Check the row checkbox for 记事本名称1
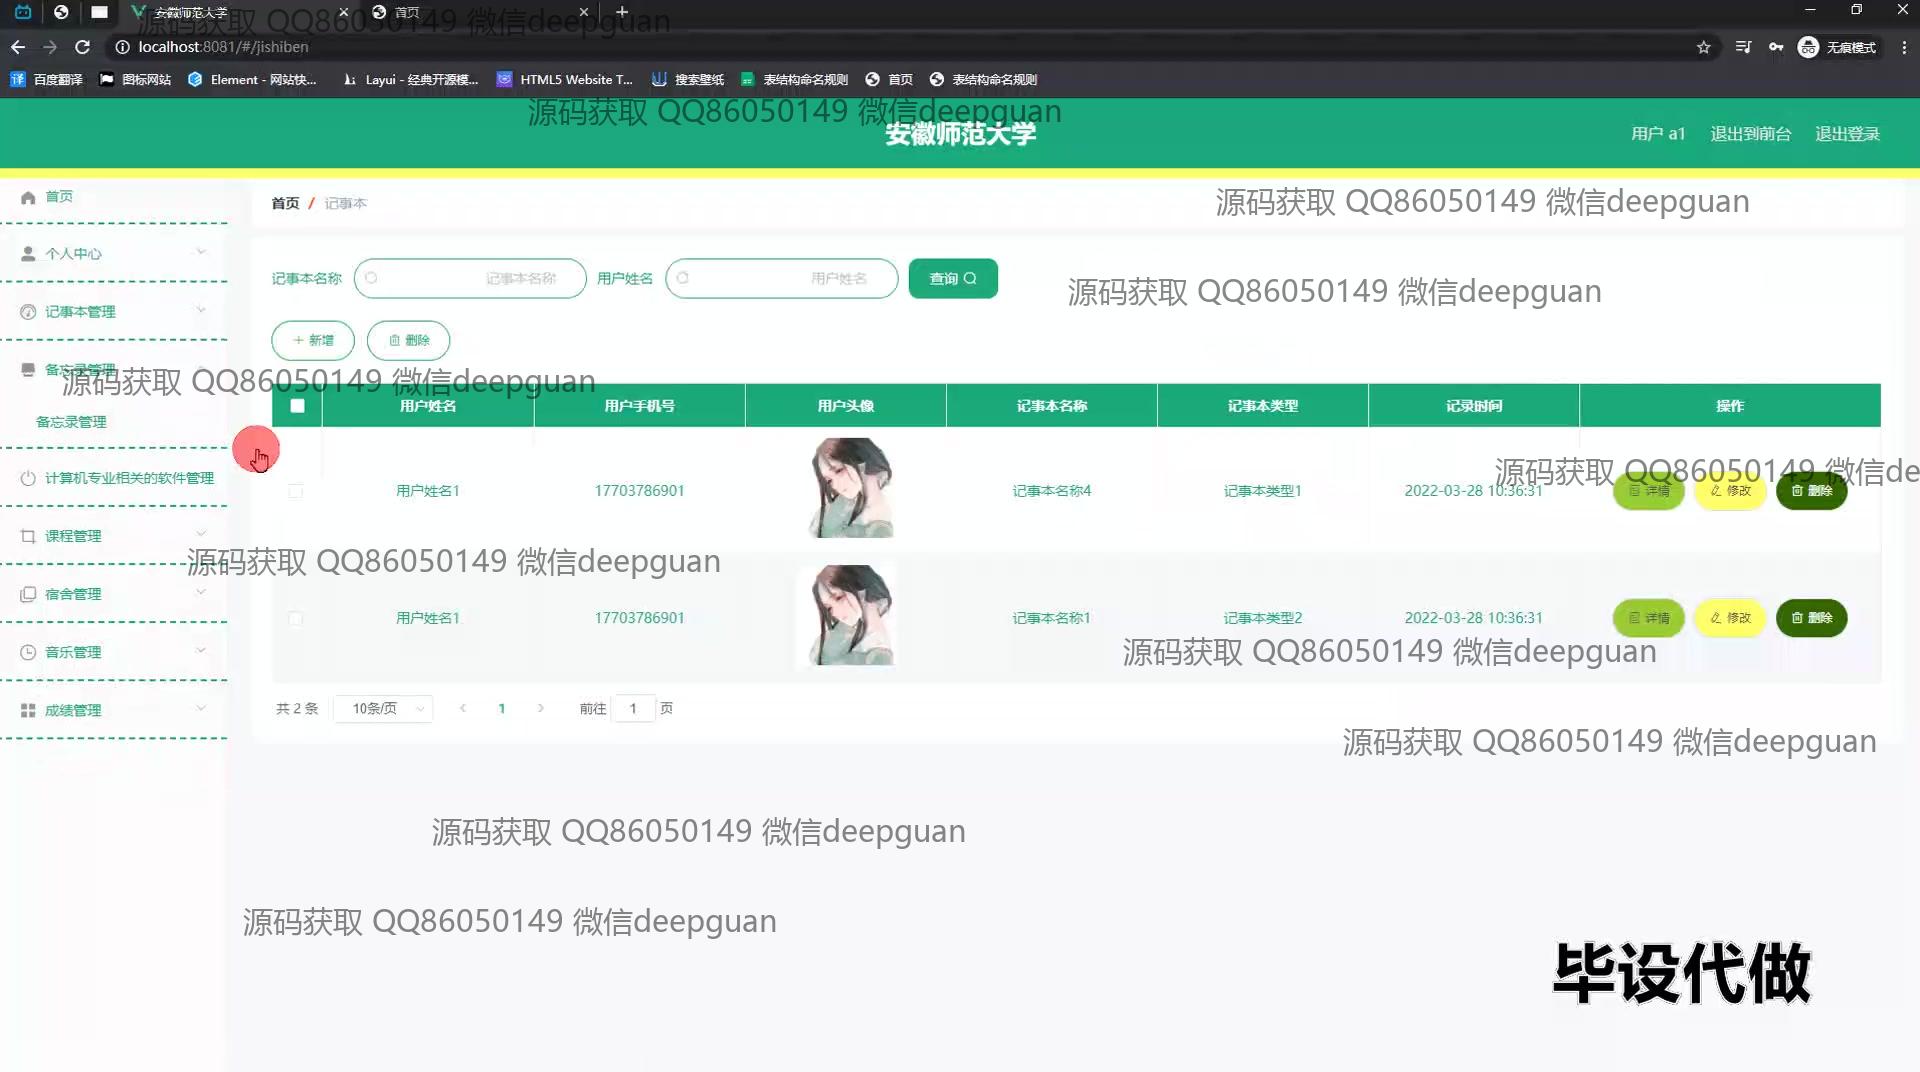This screenshot has height=1072, width=1920. coord(296,618)
